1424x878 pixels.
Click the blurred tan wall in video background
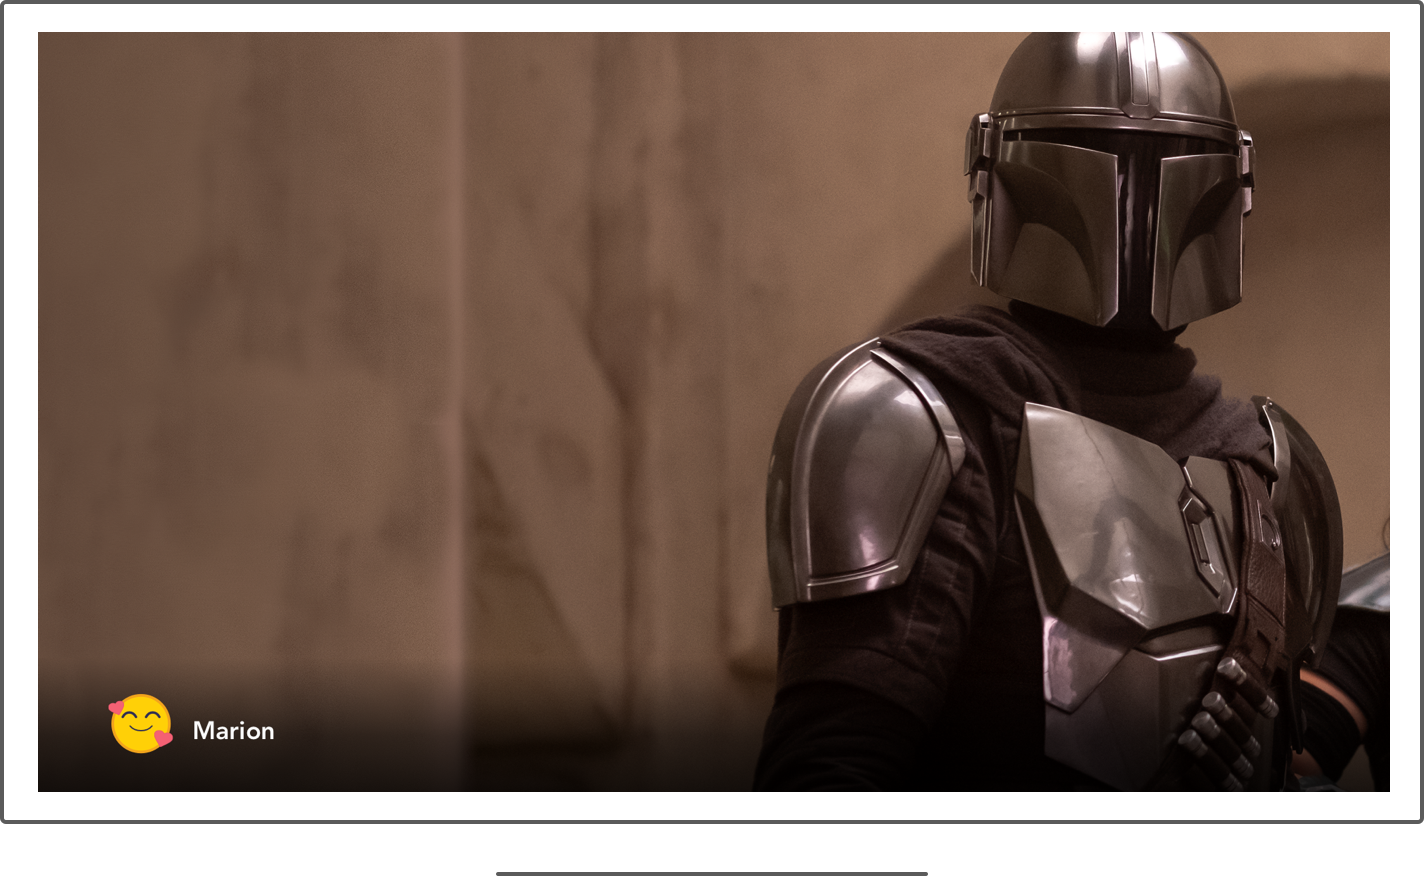(300, 350)
